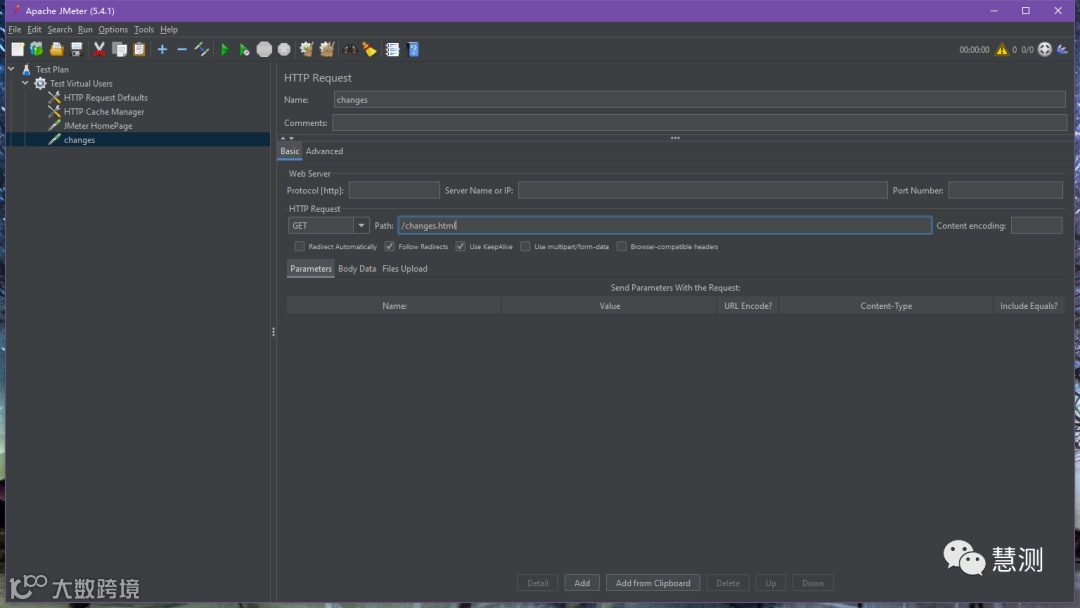Click the Stop test icon
This screenshot has width=1080, height=608.
point(264,50)
